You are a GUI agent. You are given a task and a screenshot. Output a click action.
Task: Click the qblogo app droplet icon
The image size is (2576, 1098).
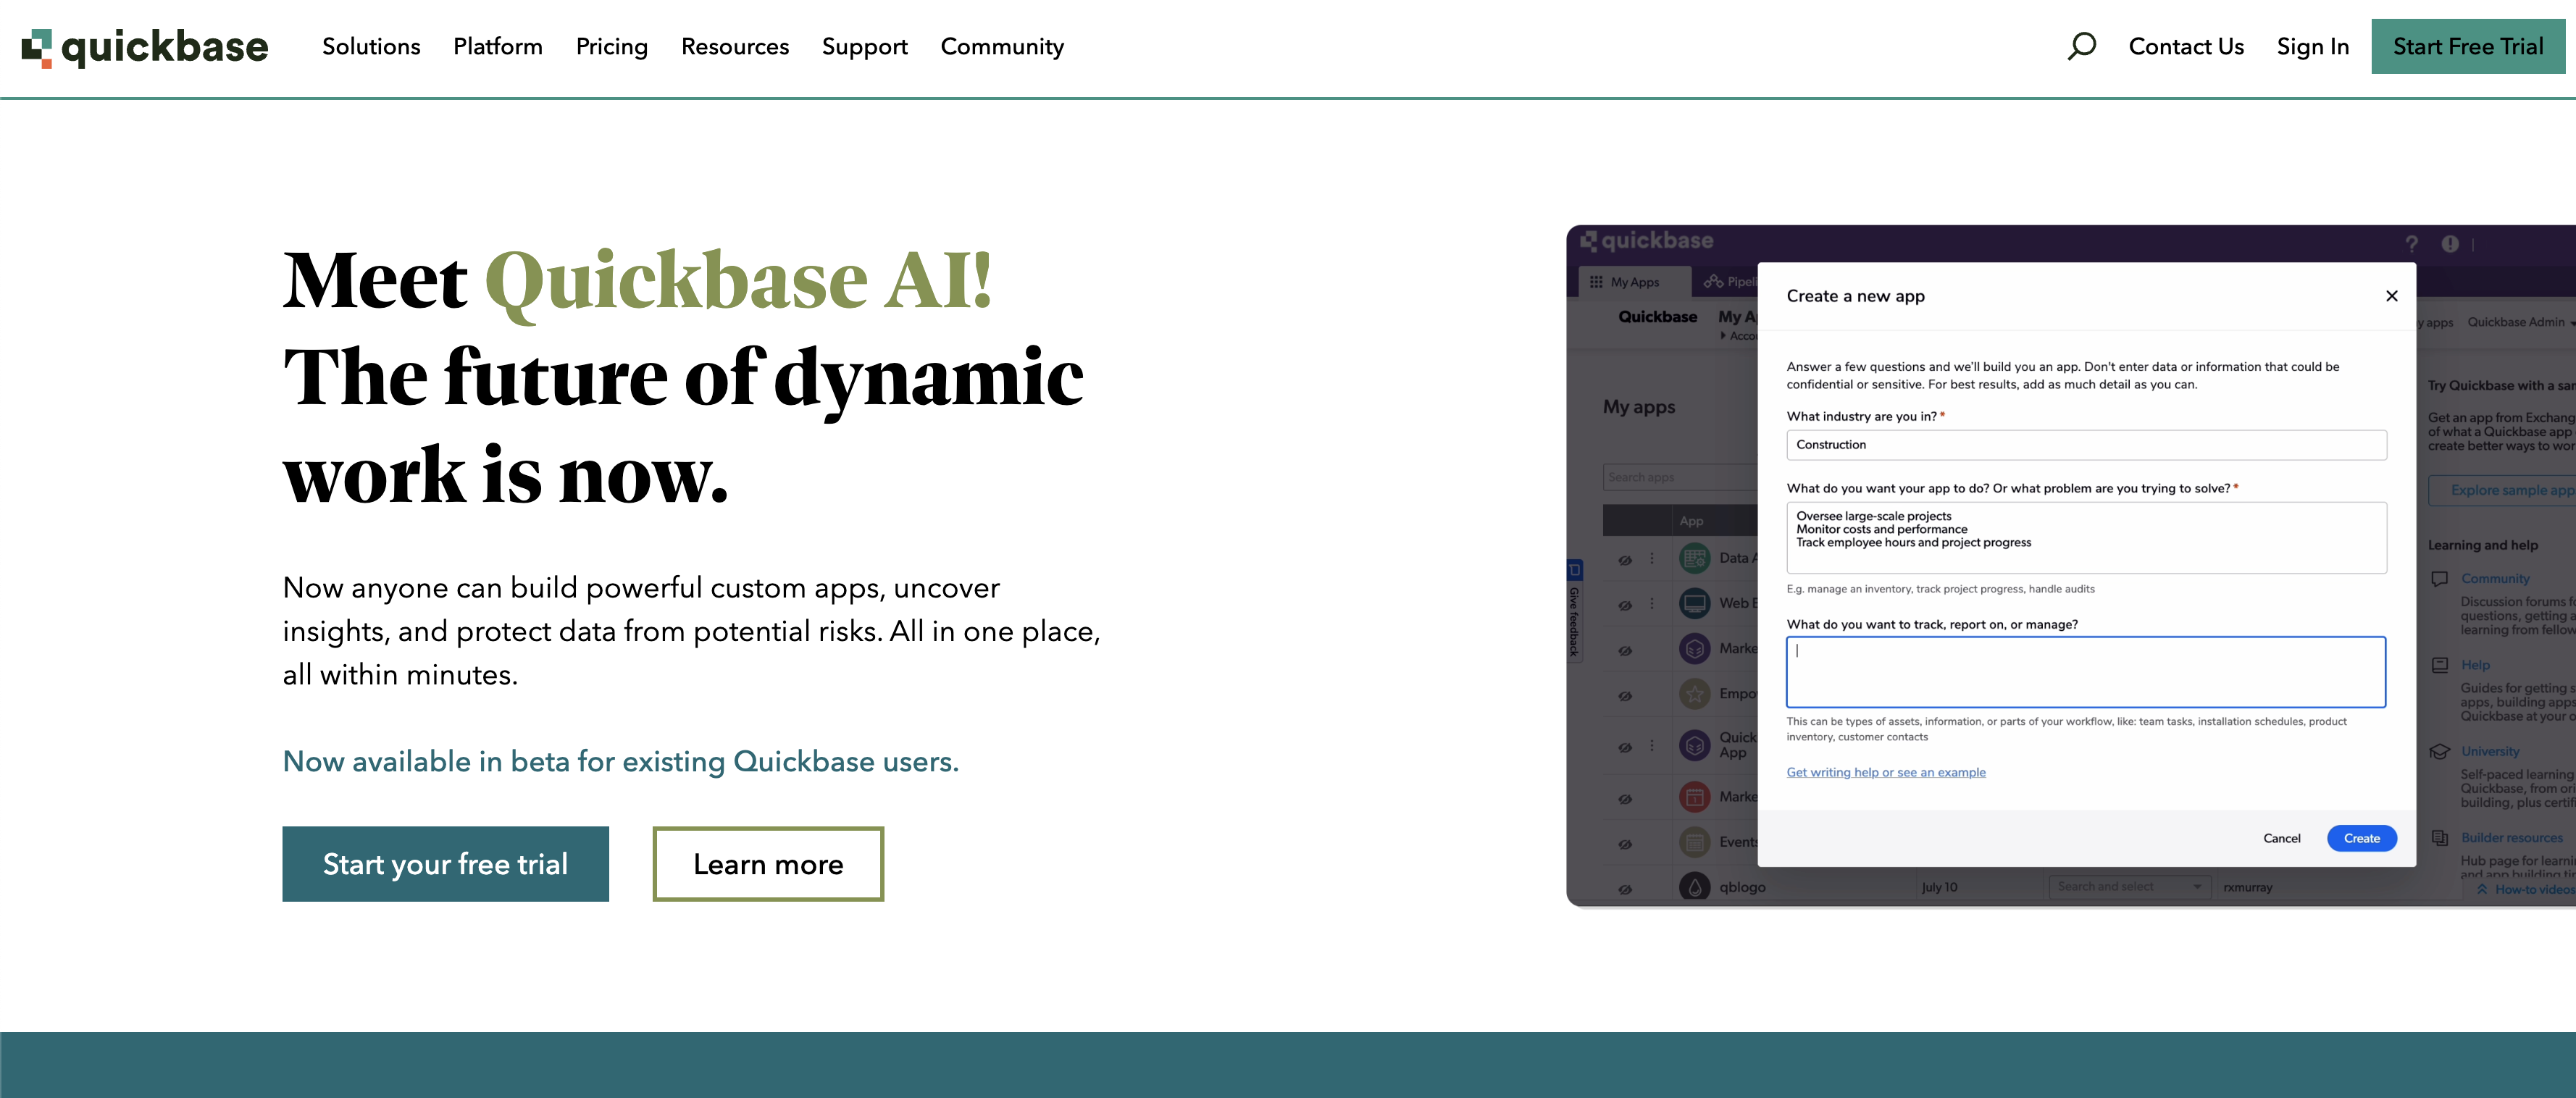pyautogui.click(x=1694, y=887)
